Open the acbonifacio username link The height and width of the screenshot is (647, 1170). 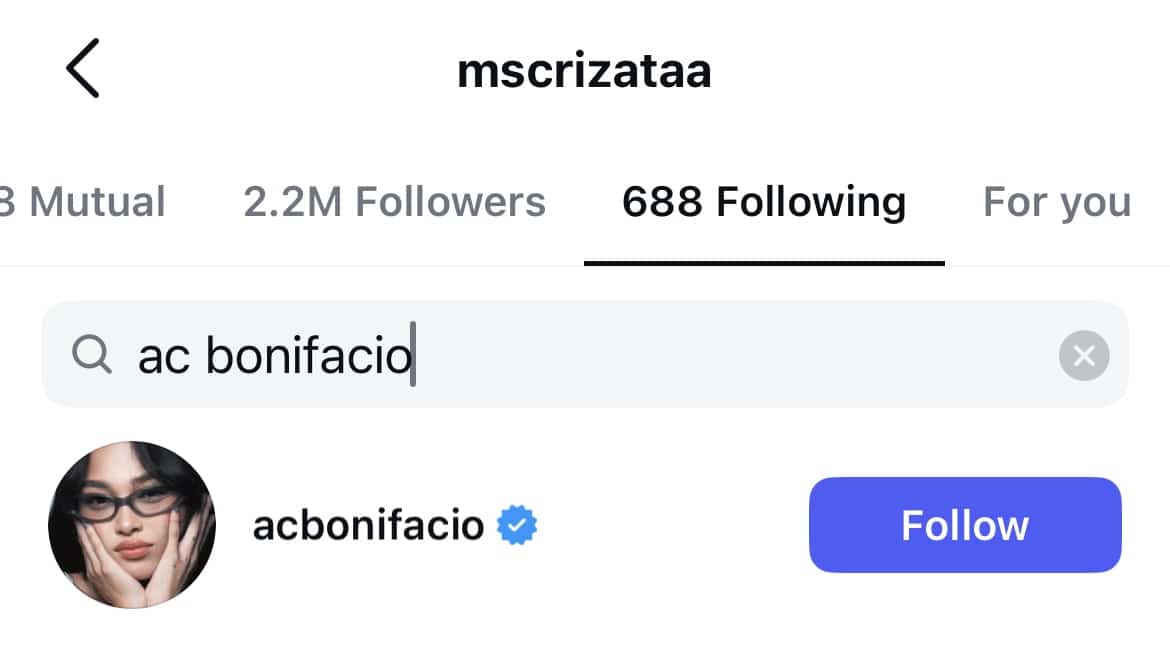click(368, 525)
